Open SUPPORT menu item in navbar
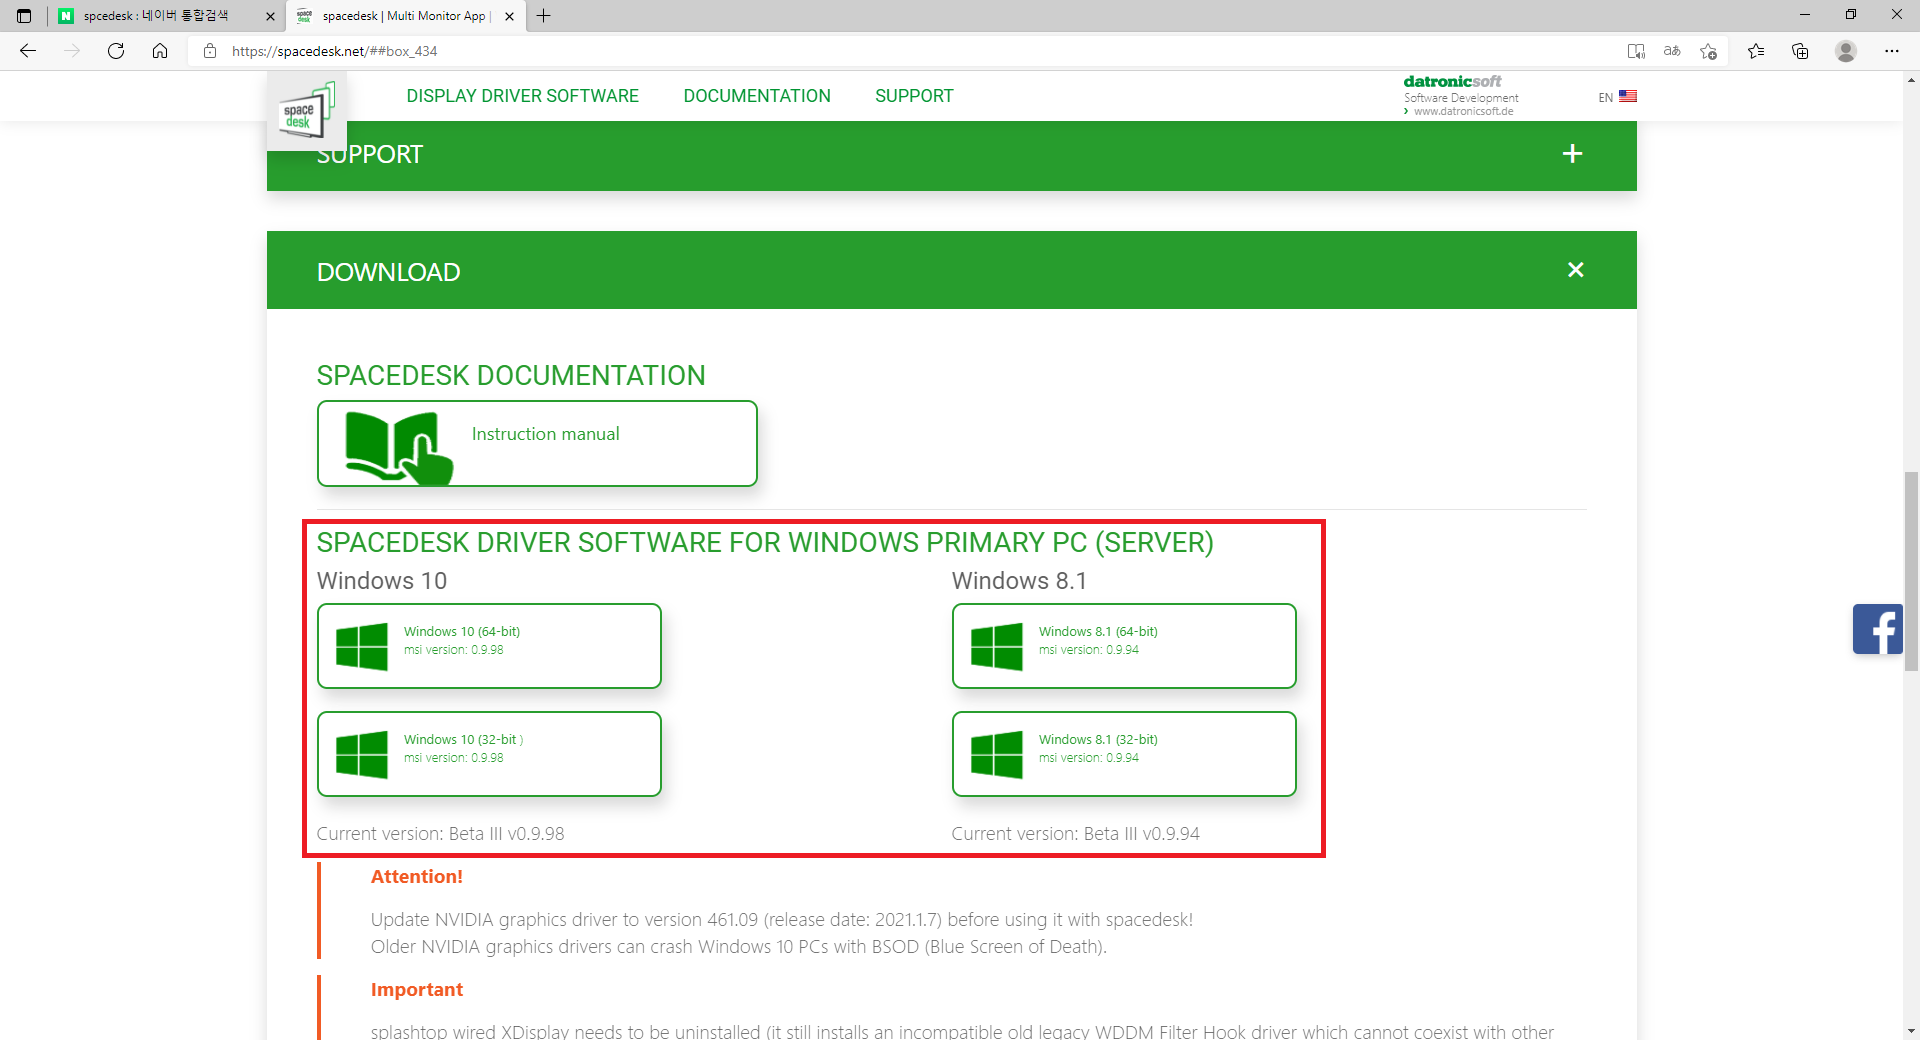The image size is (1920, 1040). (x=914, y=96)
